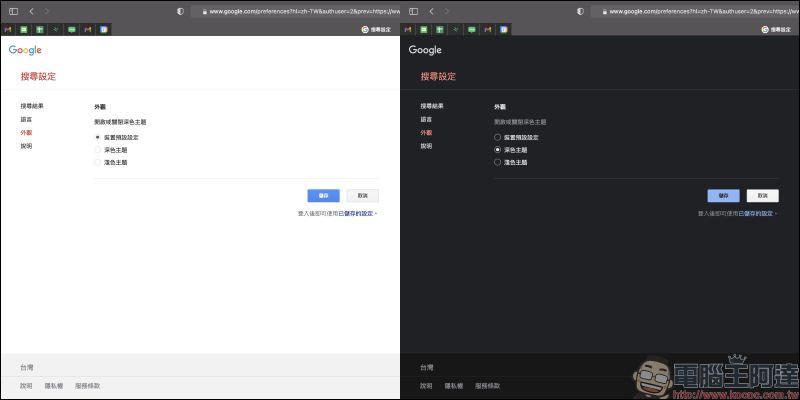This screenshot has height=400, width=800.
Task: Select 裝置預設設定 radio on white page
Action: coord(97,137)
